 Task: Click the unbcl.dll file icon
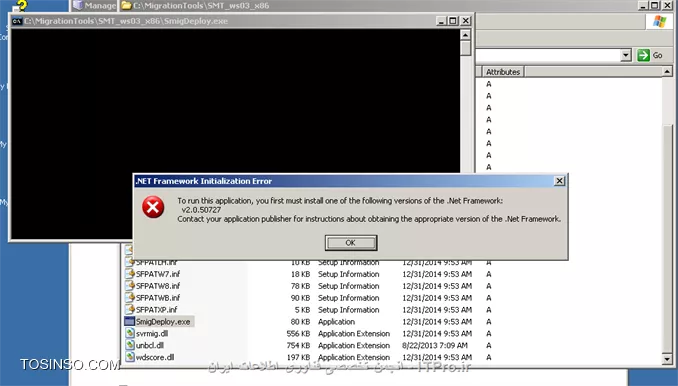pos(130,345)
